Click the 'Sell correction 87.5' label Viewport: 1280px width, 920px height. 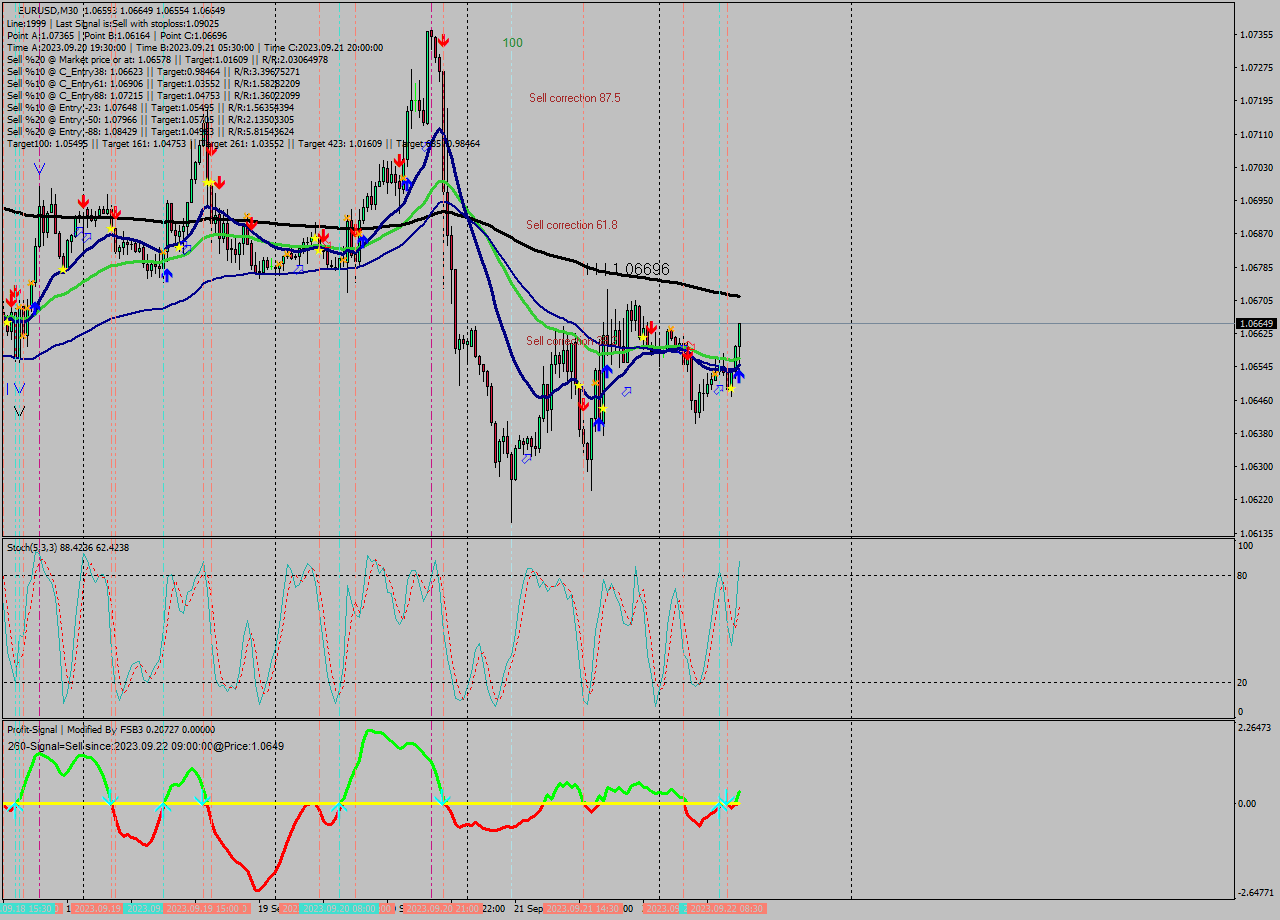click(574, 98)
